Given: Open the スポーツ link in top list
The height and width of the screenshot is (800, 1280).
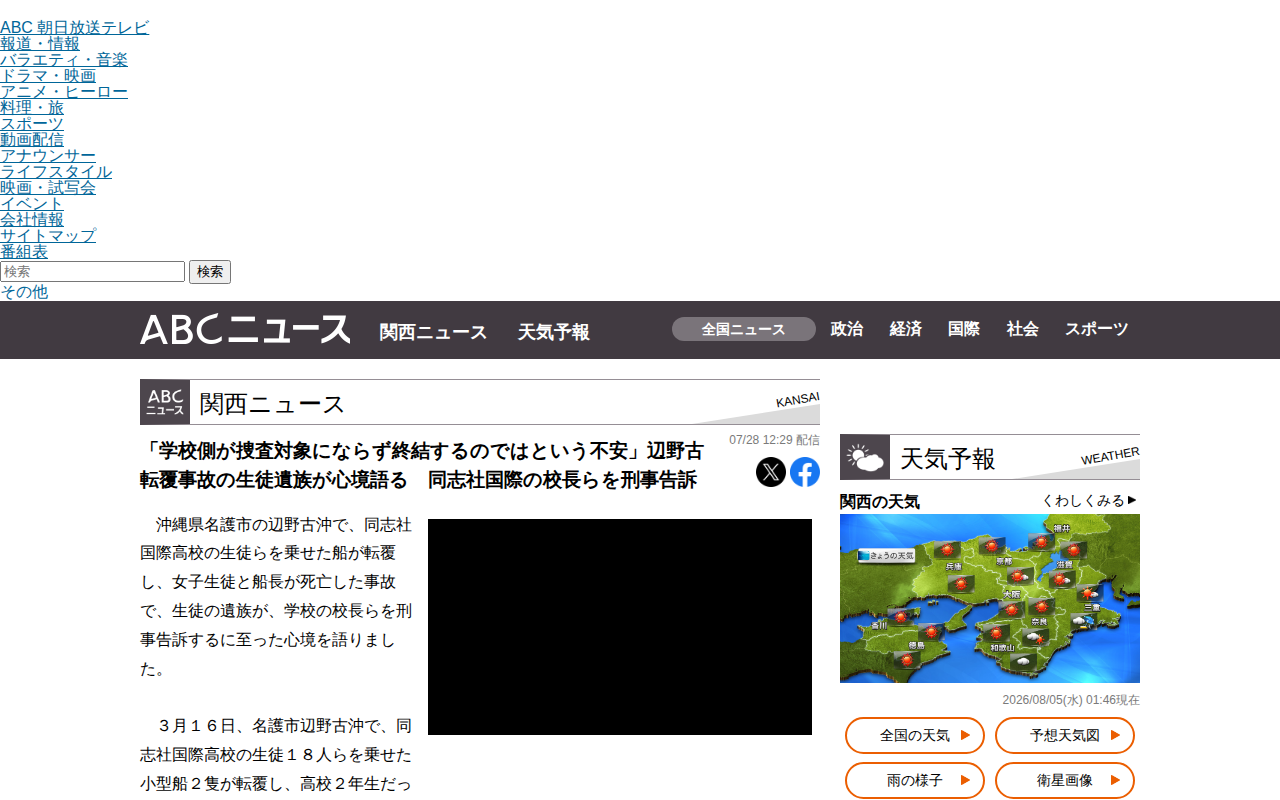Looking at the screenshot, I should pyautogui.click(x=32, y=124).
